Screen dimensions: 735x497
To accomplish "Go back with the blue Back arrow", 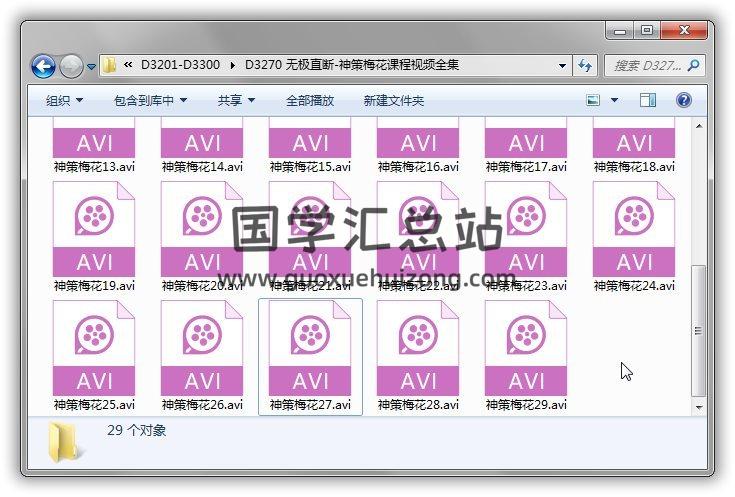I will click(43, 66).
